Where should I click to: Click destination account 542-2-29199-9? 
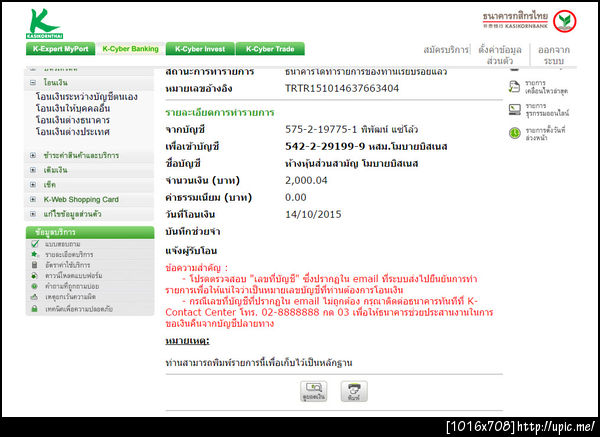(325, 147)
